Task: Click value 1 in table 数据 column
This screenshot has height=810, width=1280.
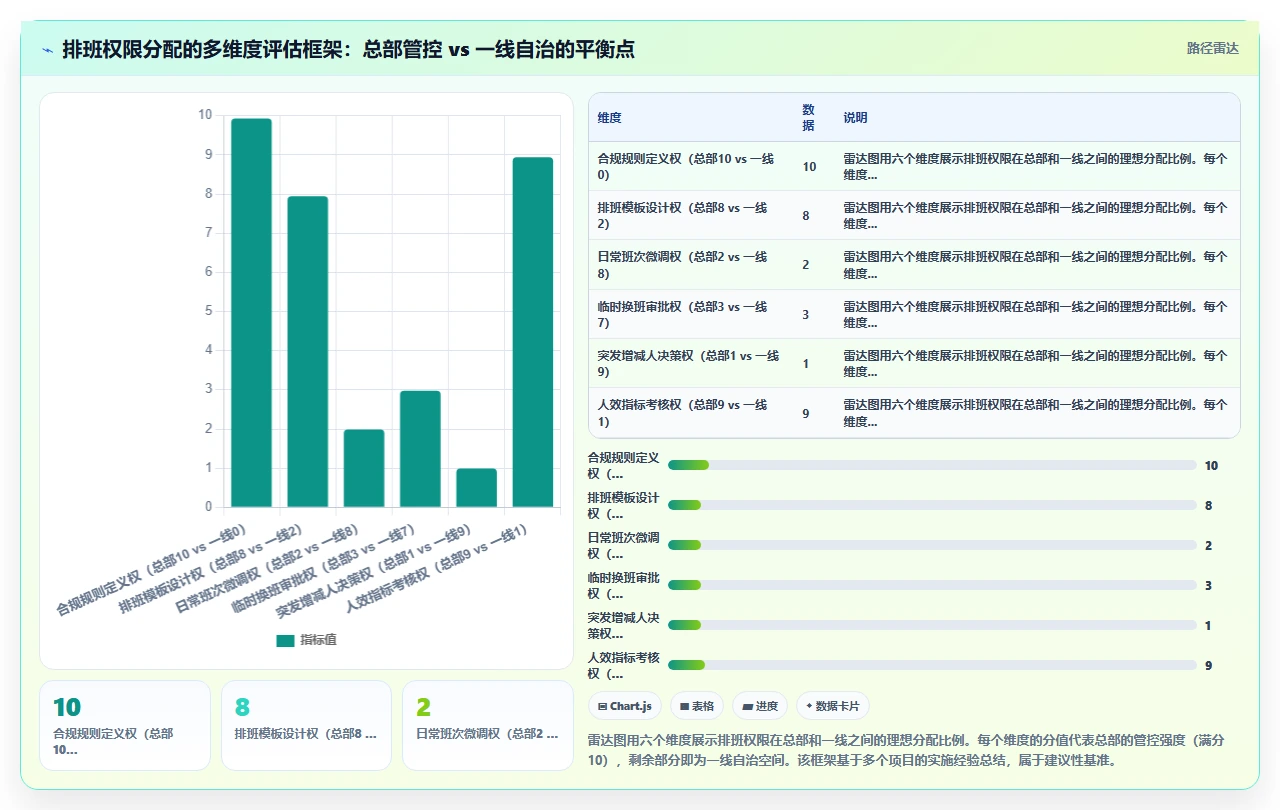Action: pyautogui.click(x=806, y=364)
